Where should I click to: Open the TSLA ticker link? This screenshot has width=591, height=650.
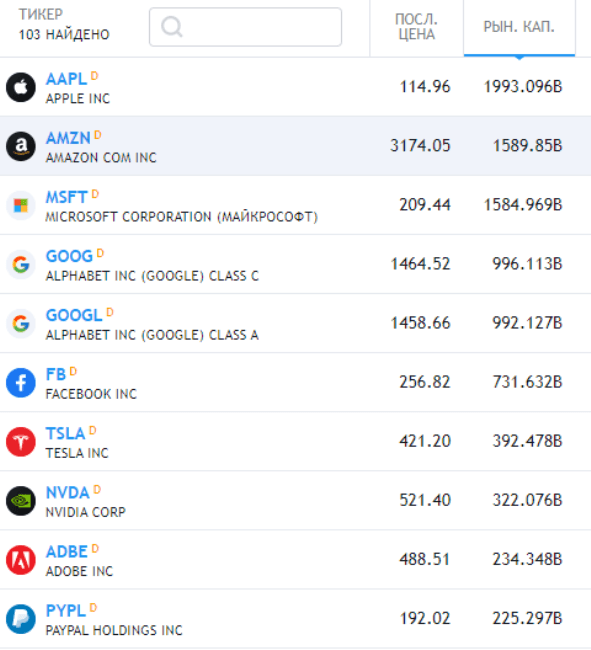(x=65, y=434)
